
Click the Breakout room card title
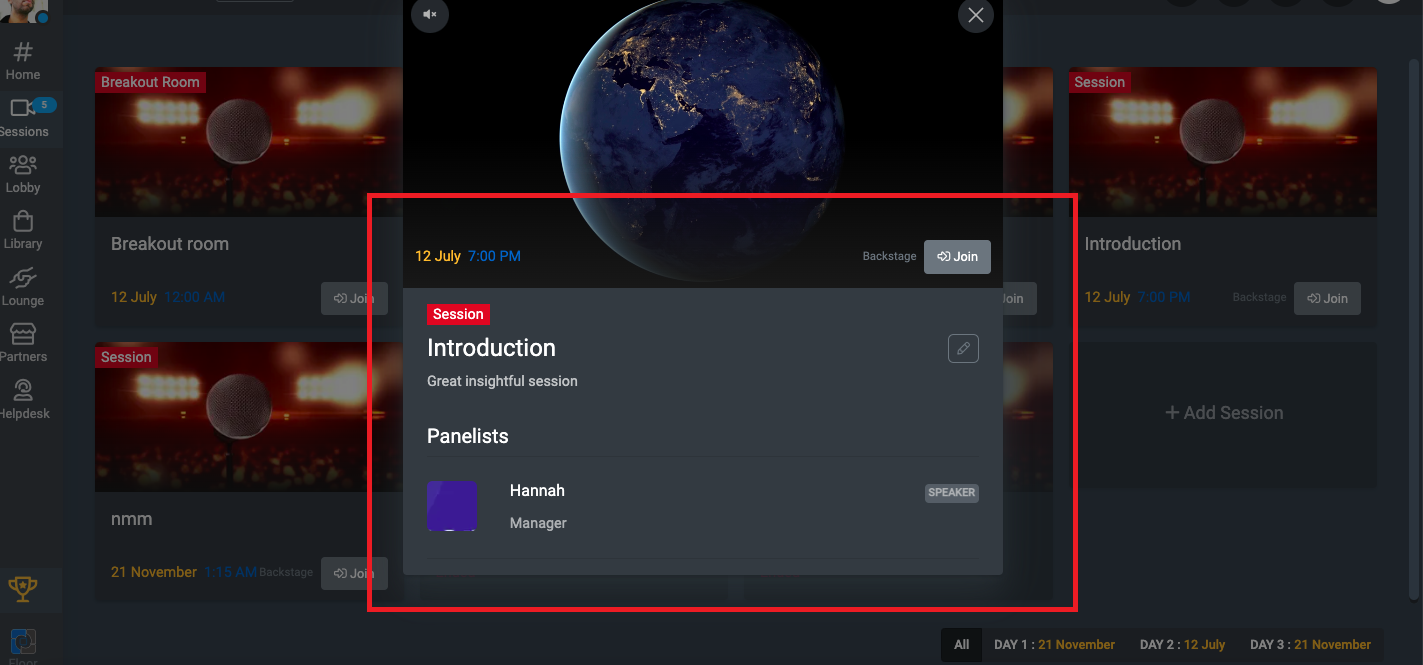pos(170,244)
